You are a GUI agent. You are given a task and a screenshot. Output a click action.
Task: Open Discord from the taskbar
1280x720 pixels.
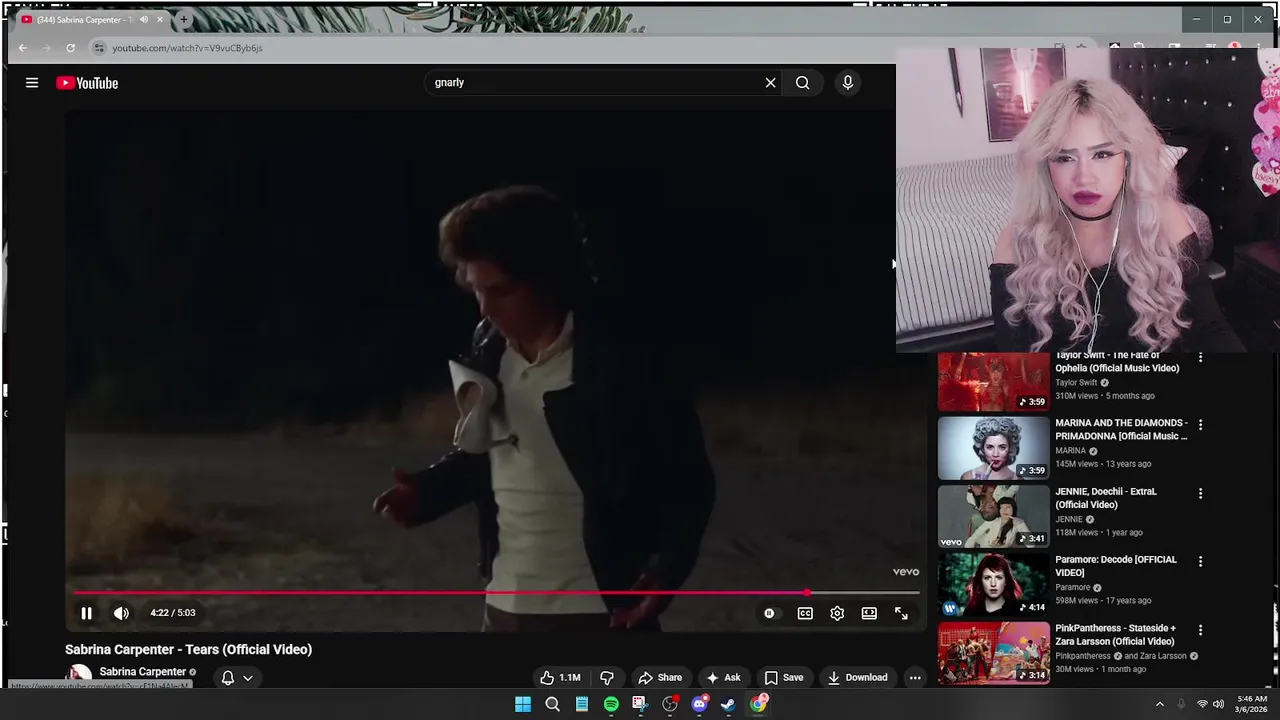[x=699, y=704]
